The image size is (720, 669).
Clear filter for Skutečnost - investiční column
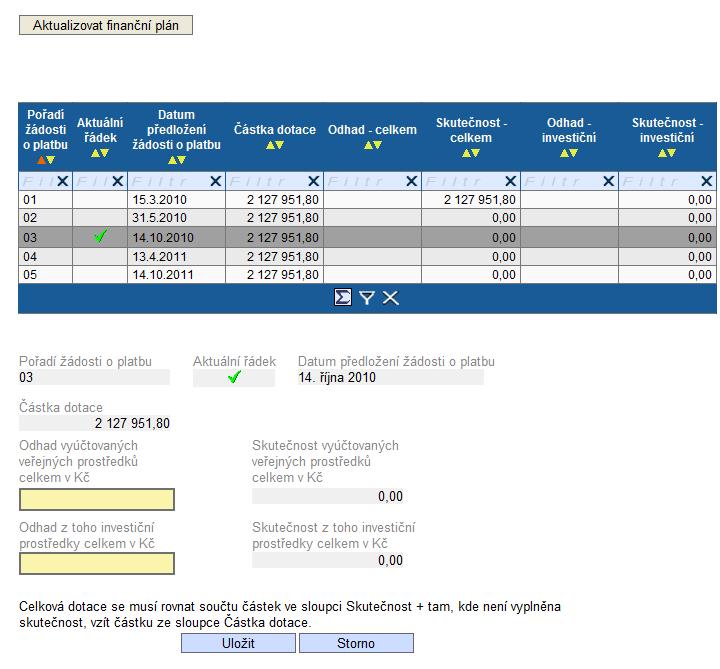point(707,181)
